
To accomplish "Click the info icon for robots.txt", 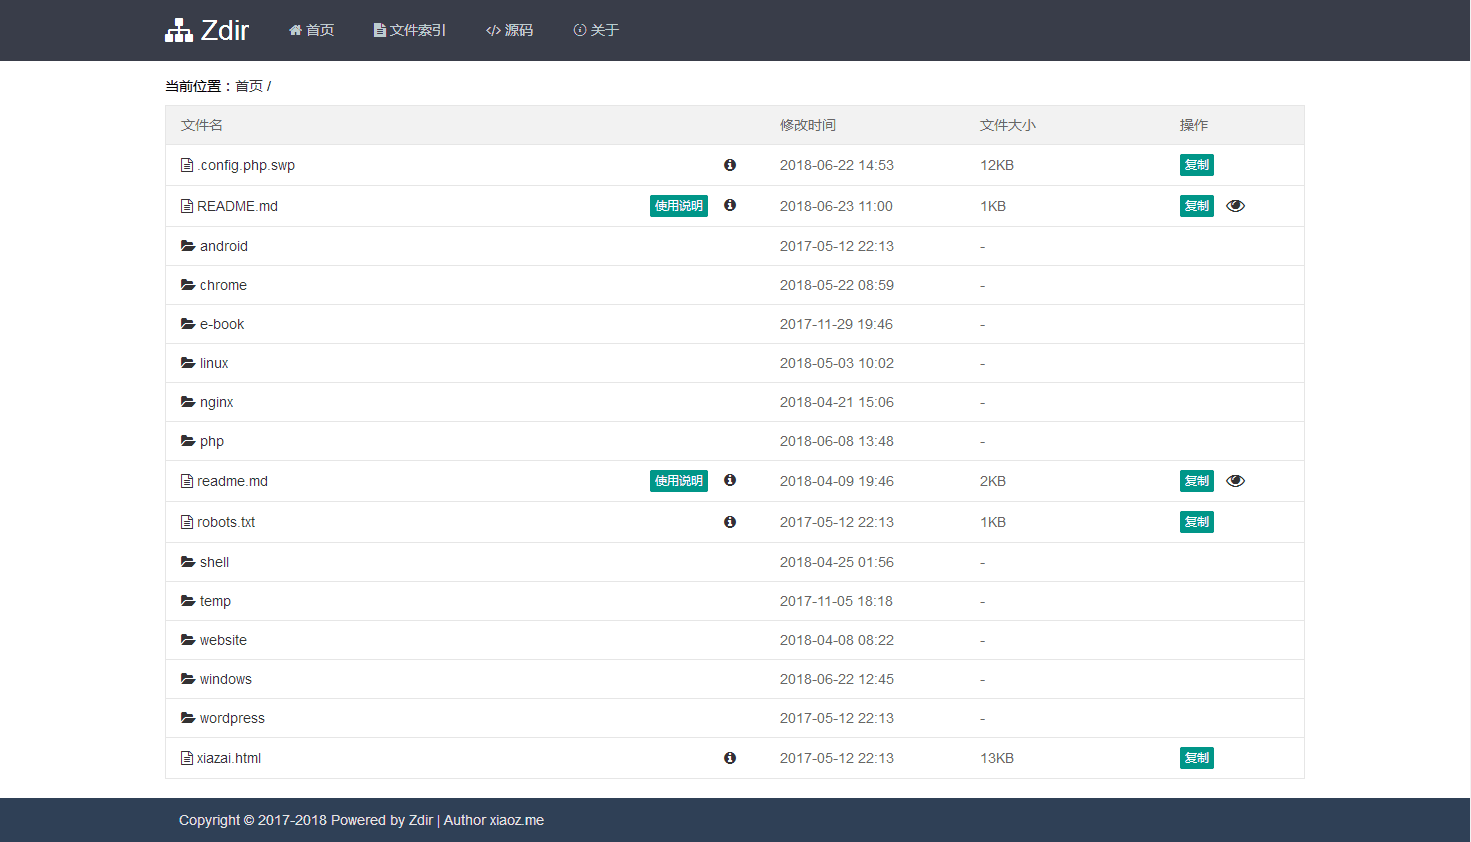I will coord(730,522).
